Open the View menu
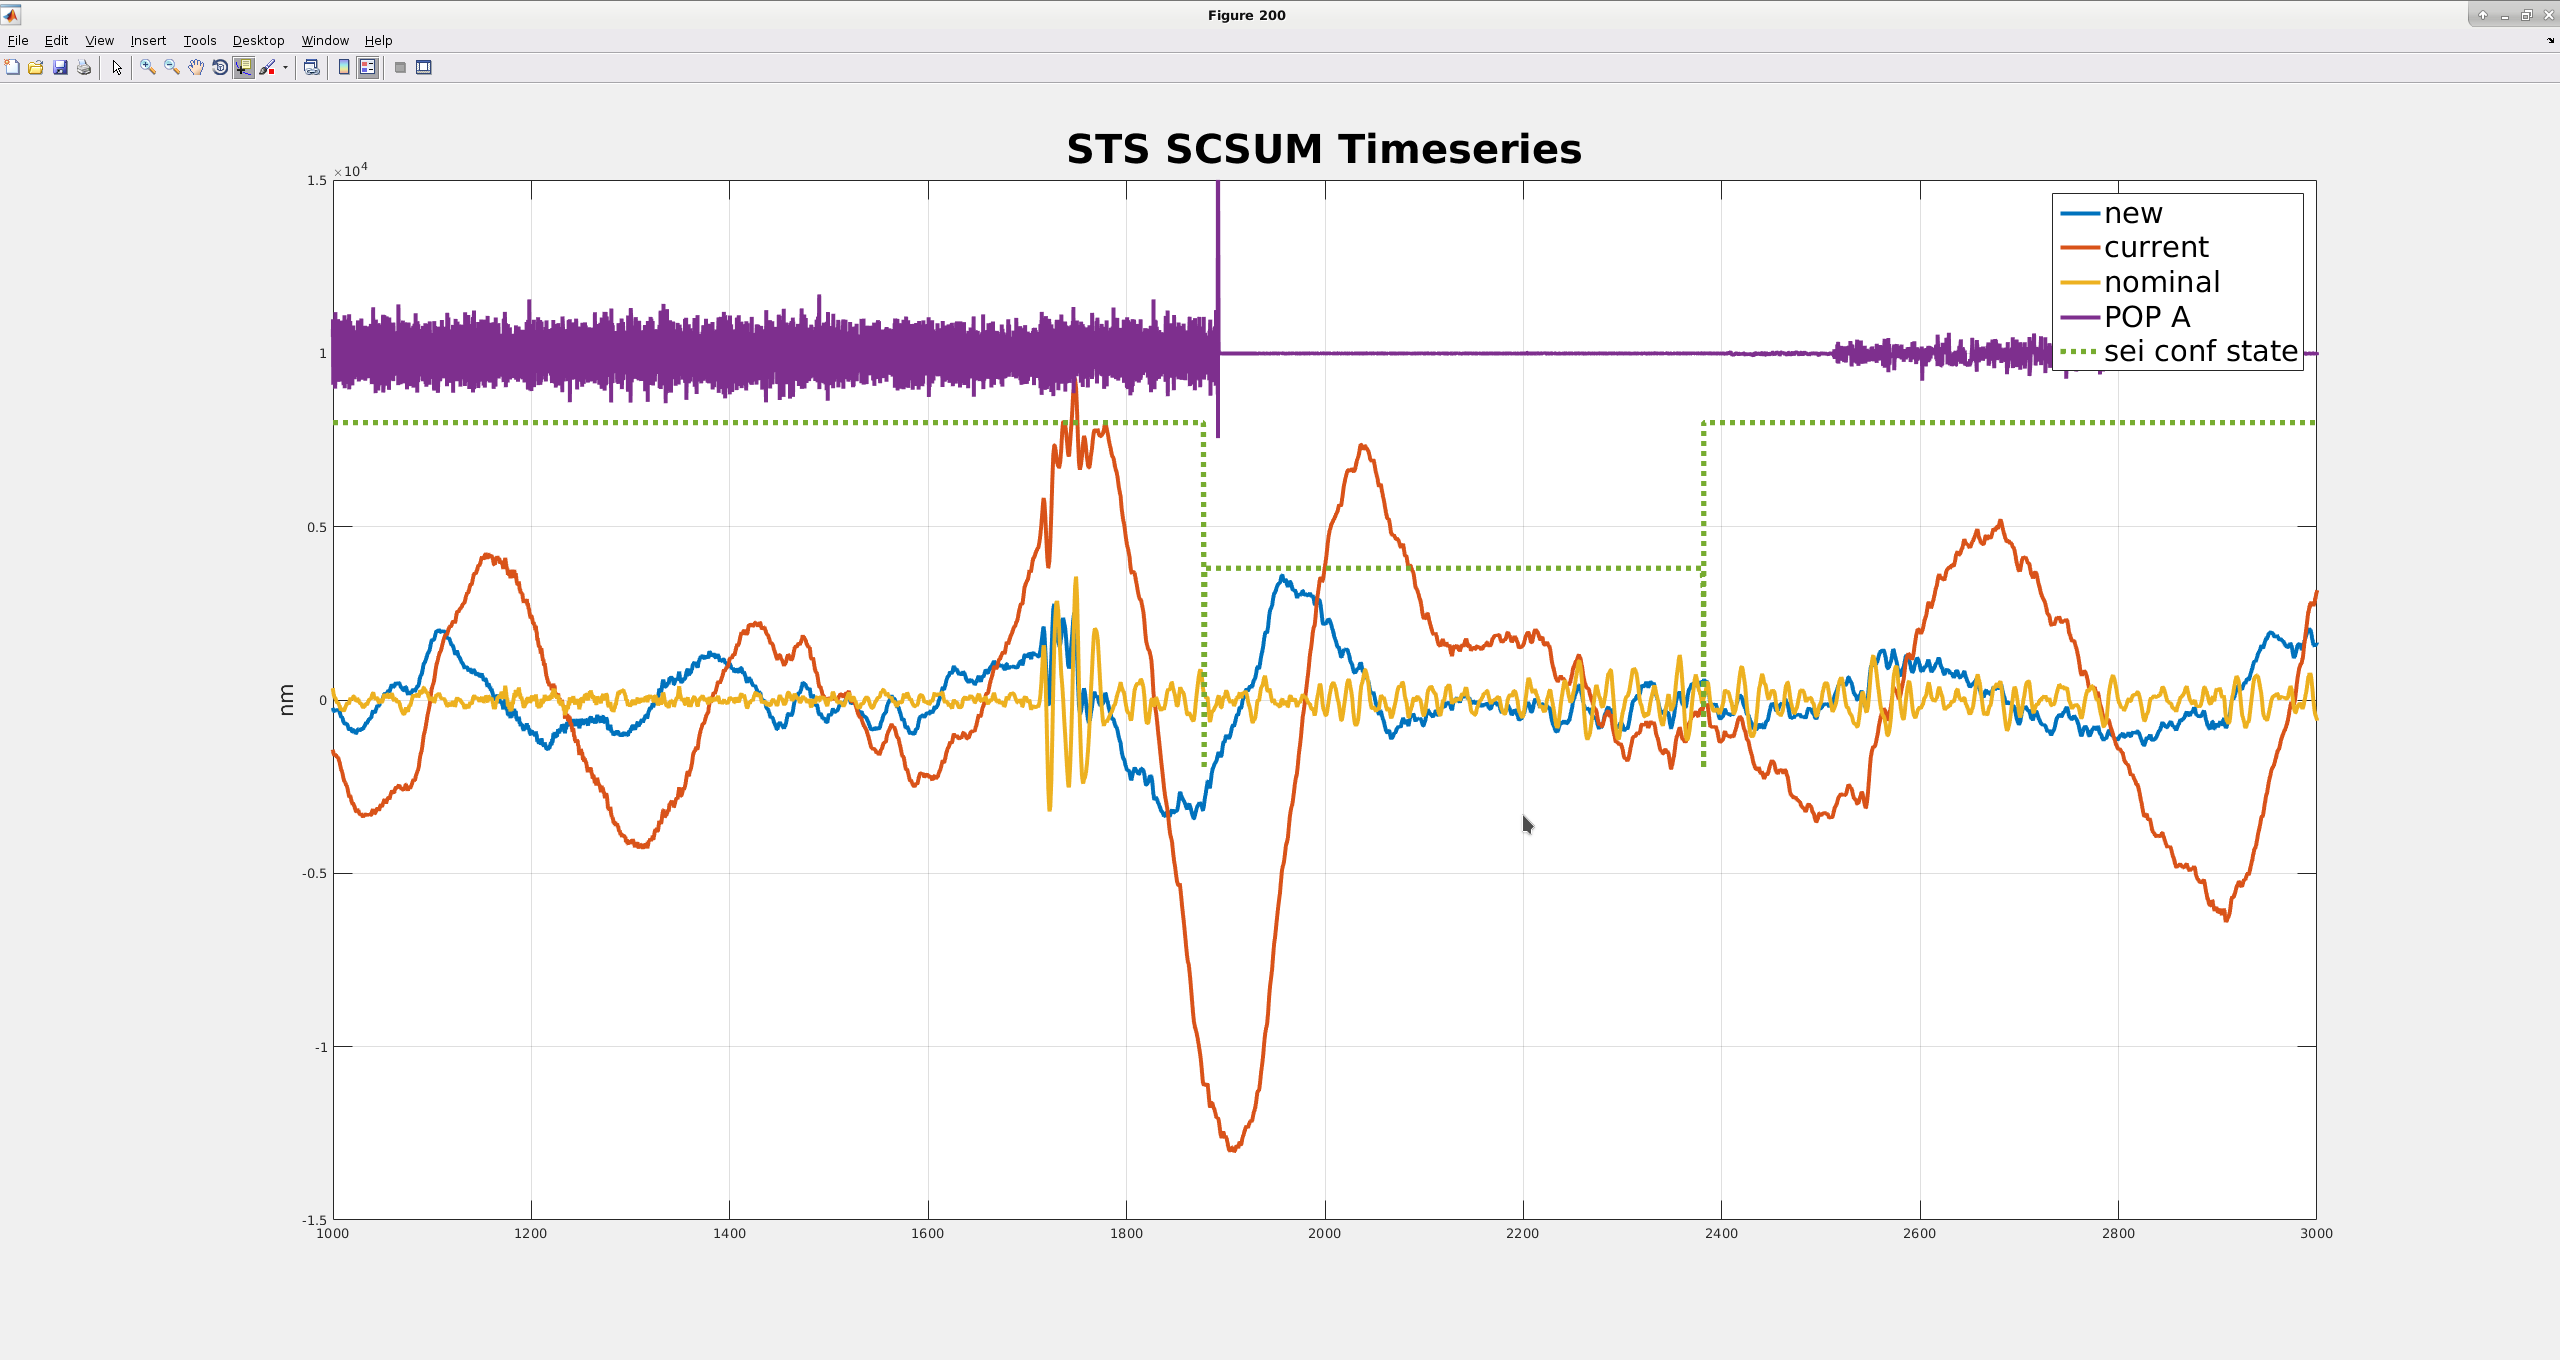 [x=99, y=40]
